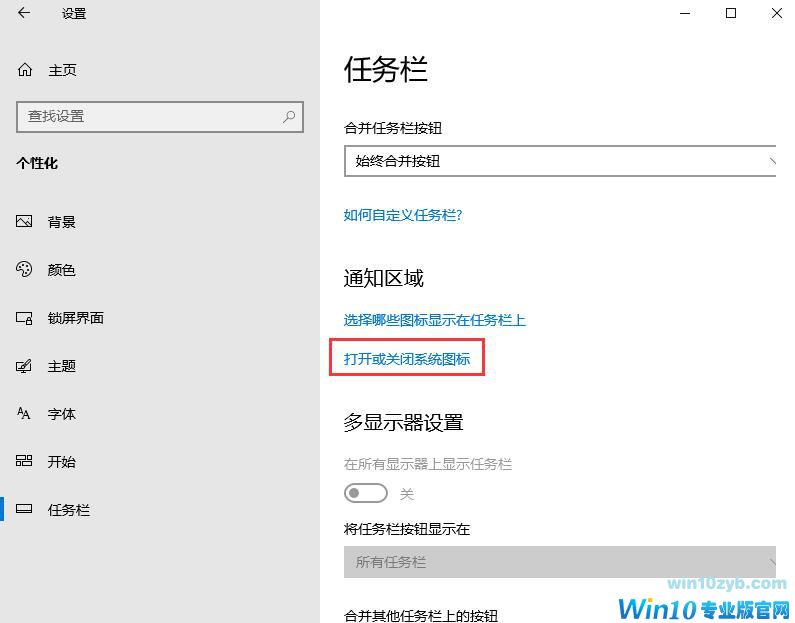Image resolution: width=795 pixels, height=623 pixels.
Task: Select the 颜色 palette icon
Action: pos(24,269)
